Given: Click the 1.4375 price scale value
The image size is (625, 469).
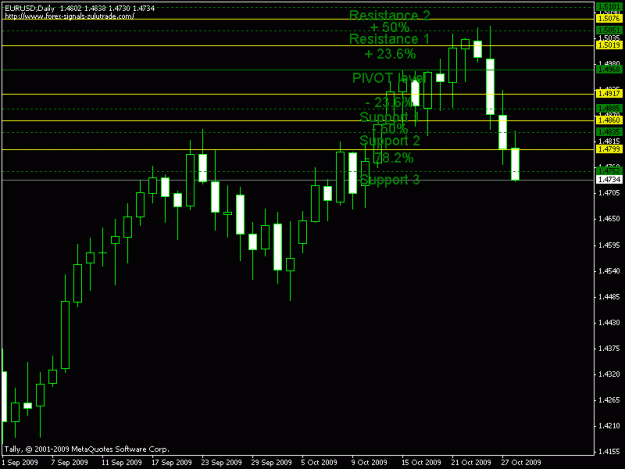Looking at the screenshot, I should coord(609,349).
